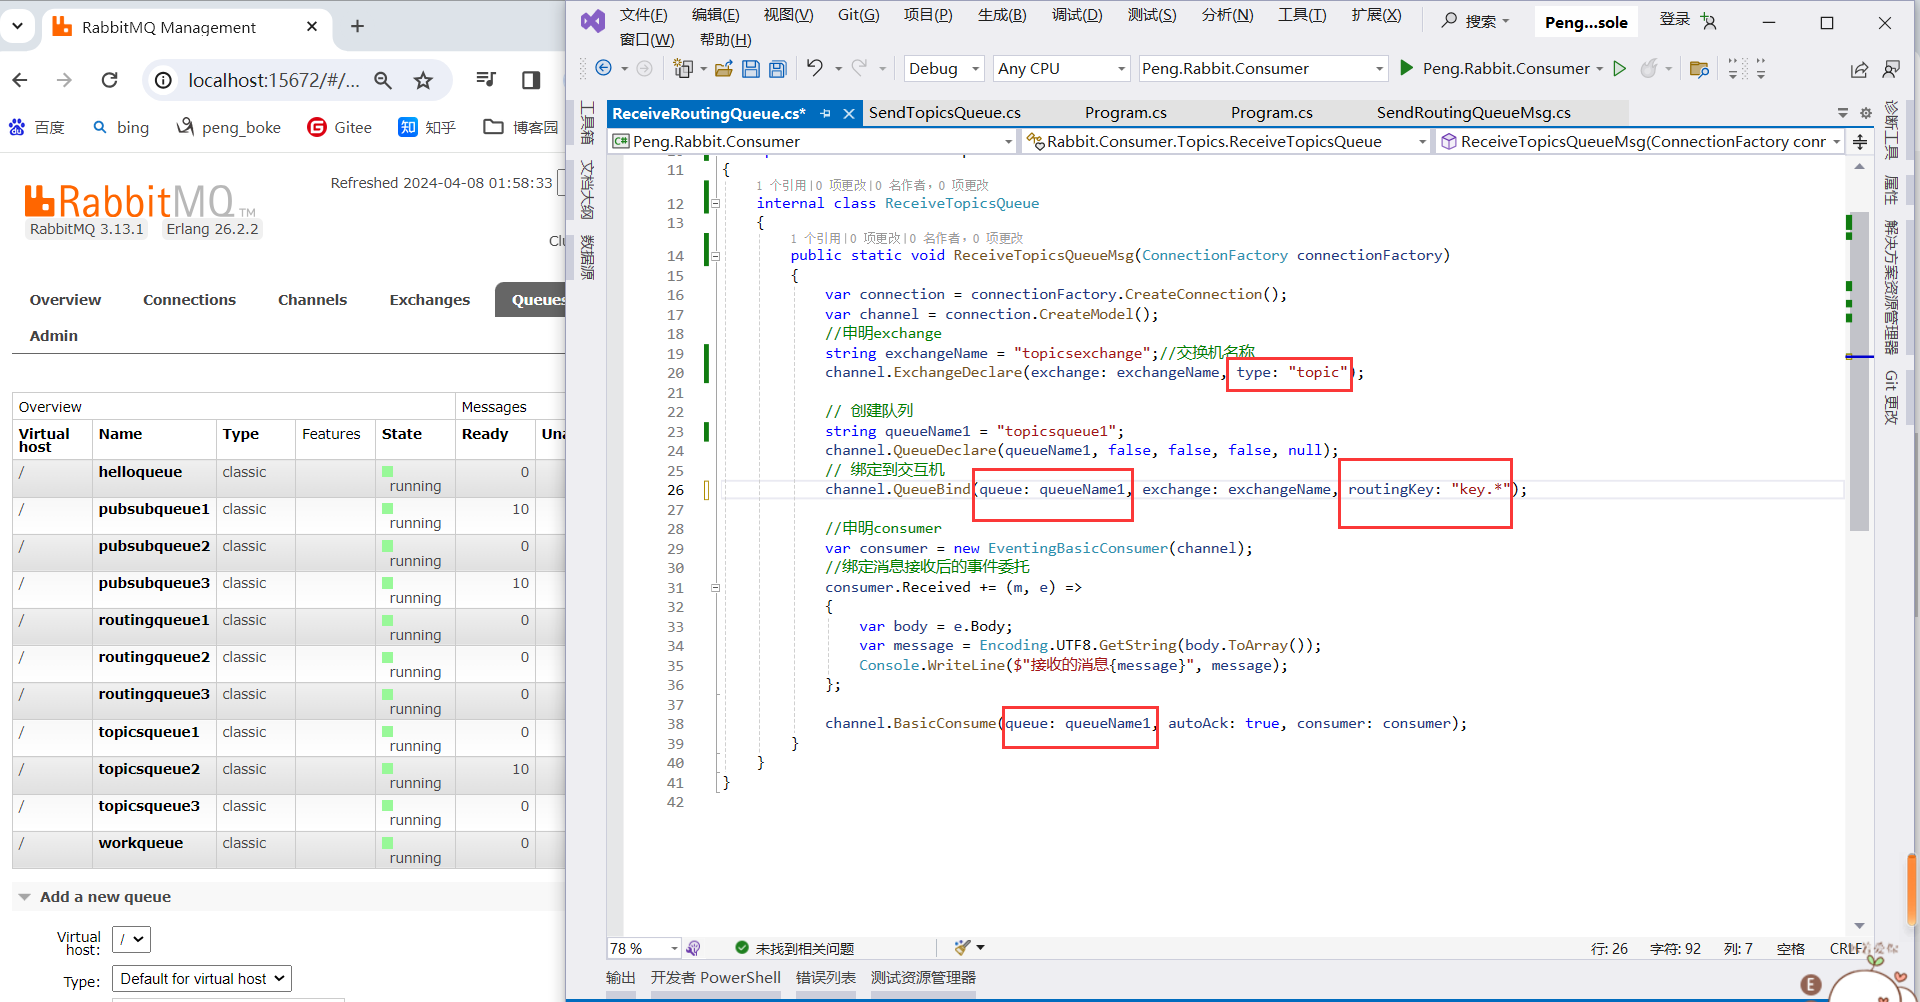The image size is (1920, 1002).
Task: Start debugging with the solid green play arrow
Action: 1406,68
